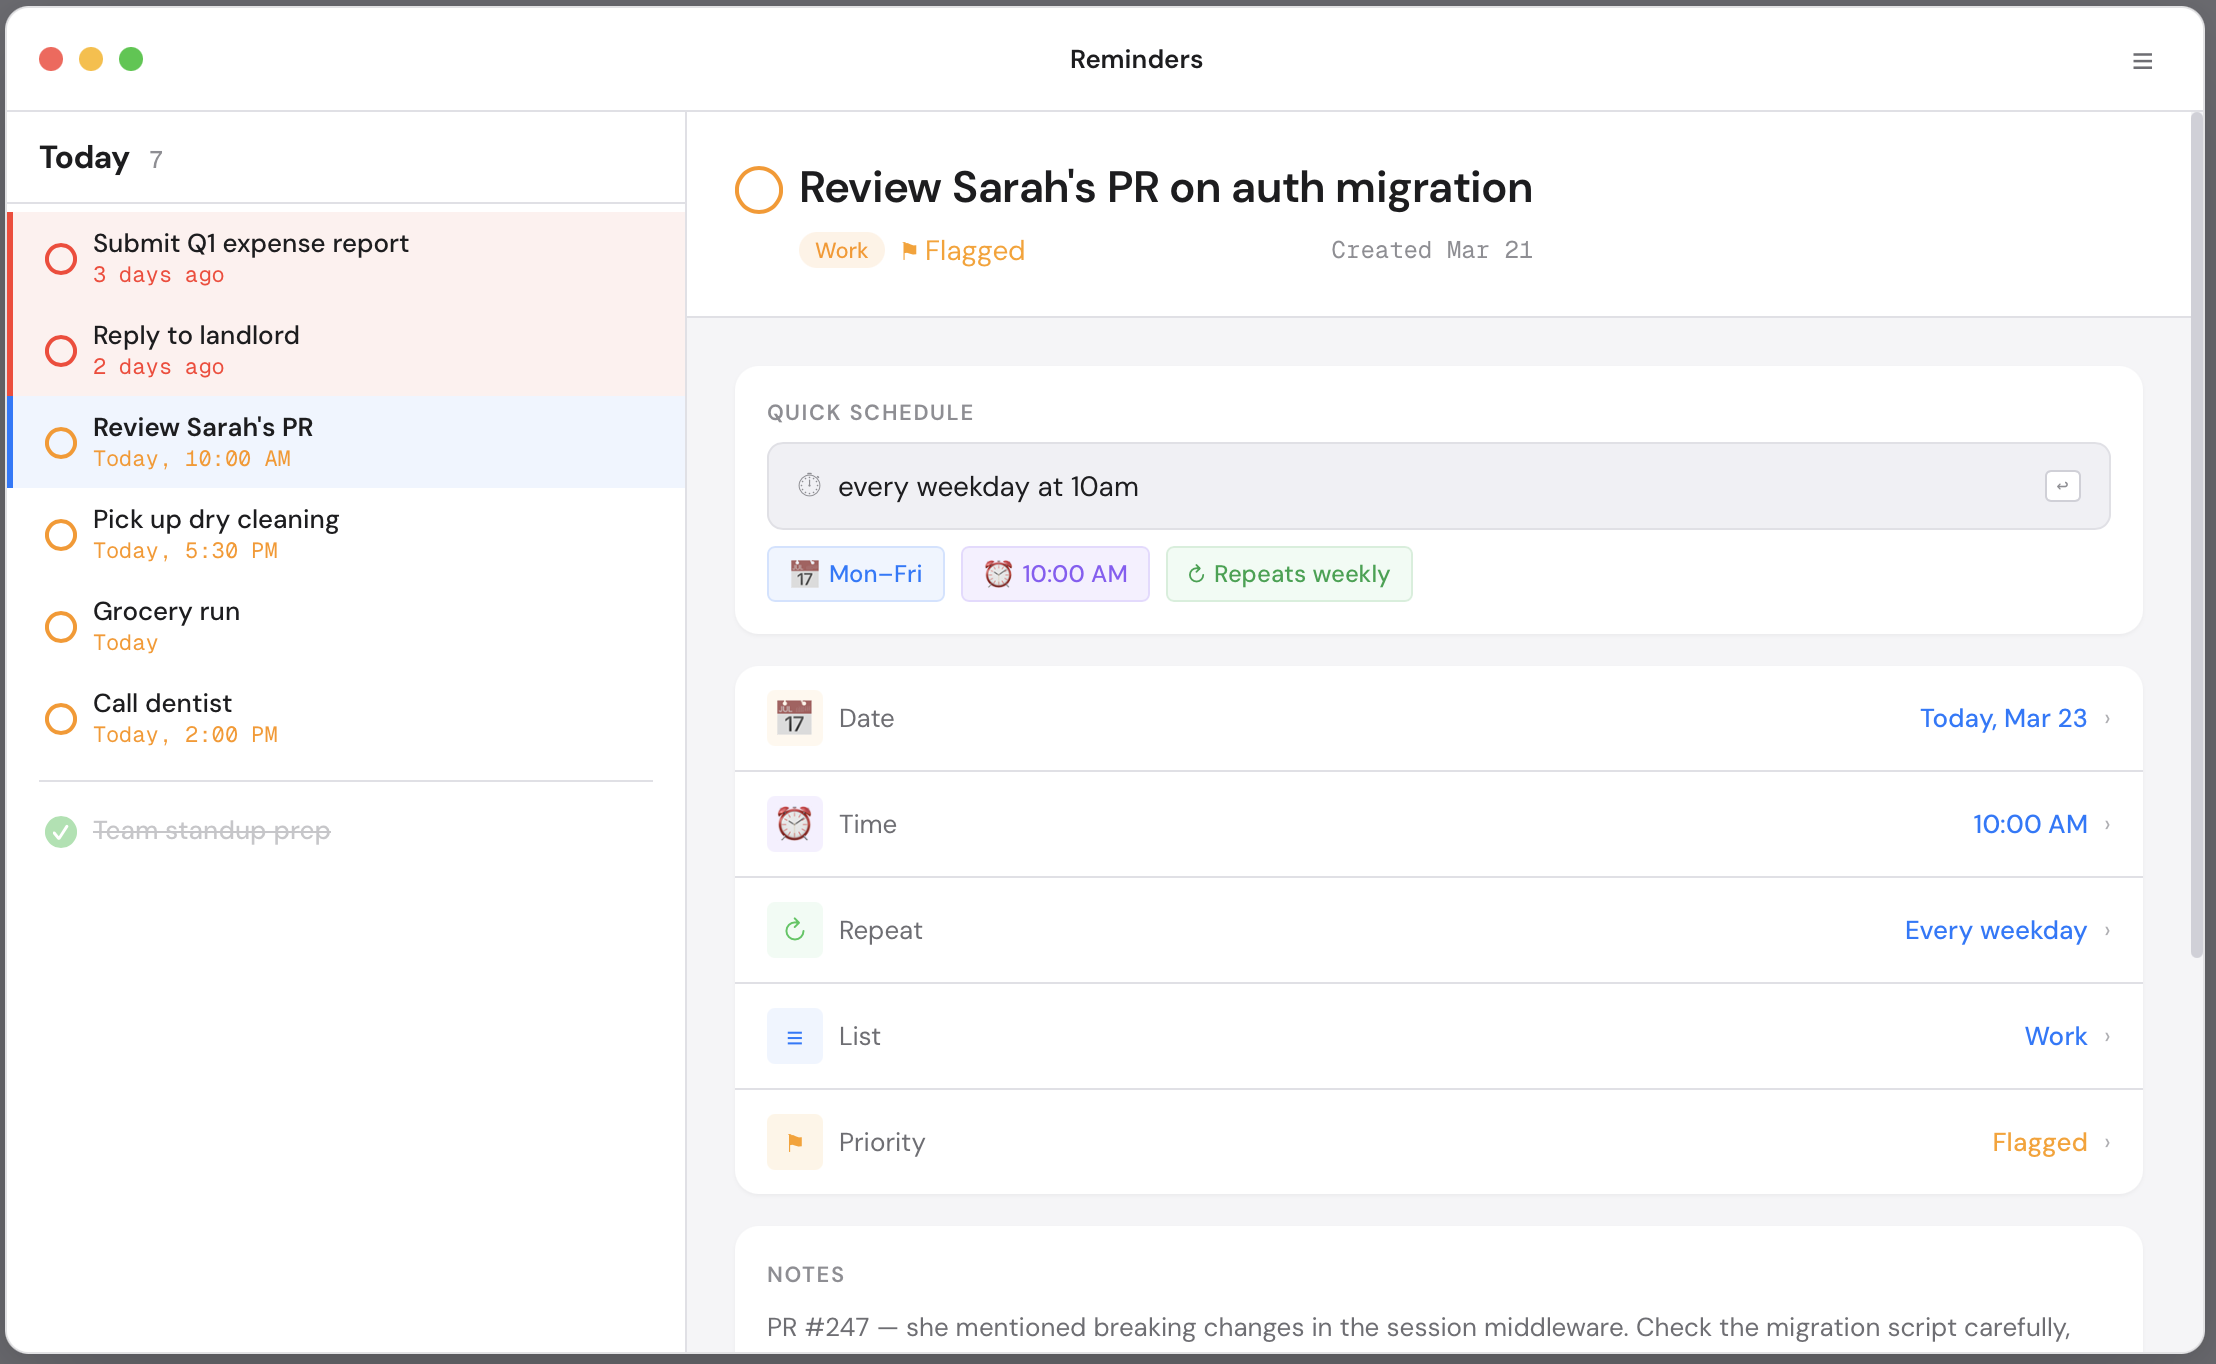Image resolution: width=2216 pixels, height=1364 pixels.
Task: Open List selector showing Work
Action: click(2055, 1036)
